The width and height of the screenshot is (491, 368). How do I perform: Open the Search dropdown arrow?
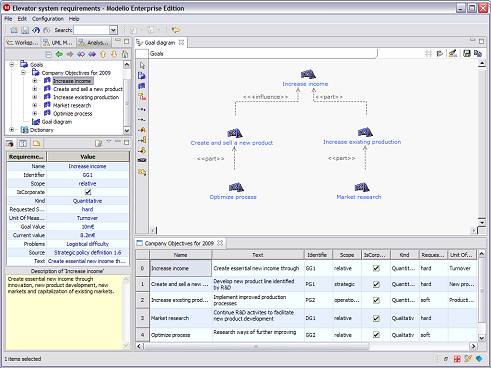[x=113, y=30]
